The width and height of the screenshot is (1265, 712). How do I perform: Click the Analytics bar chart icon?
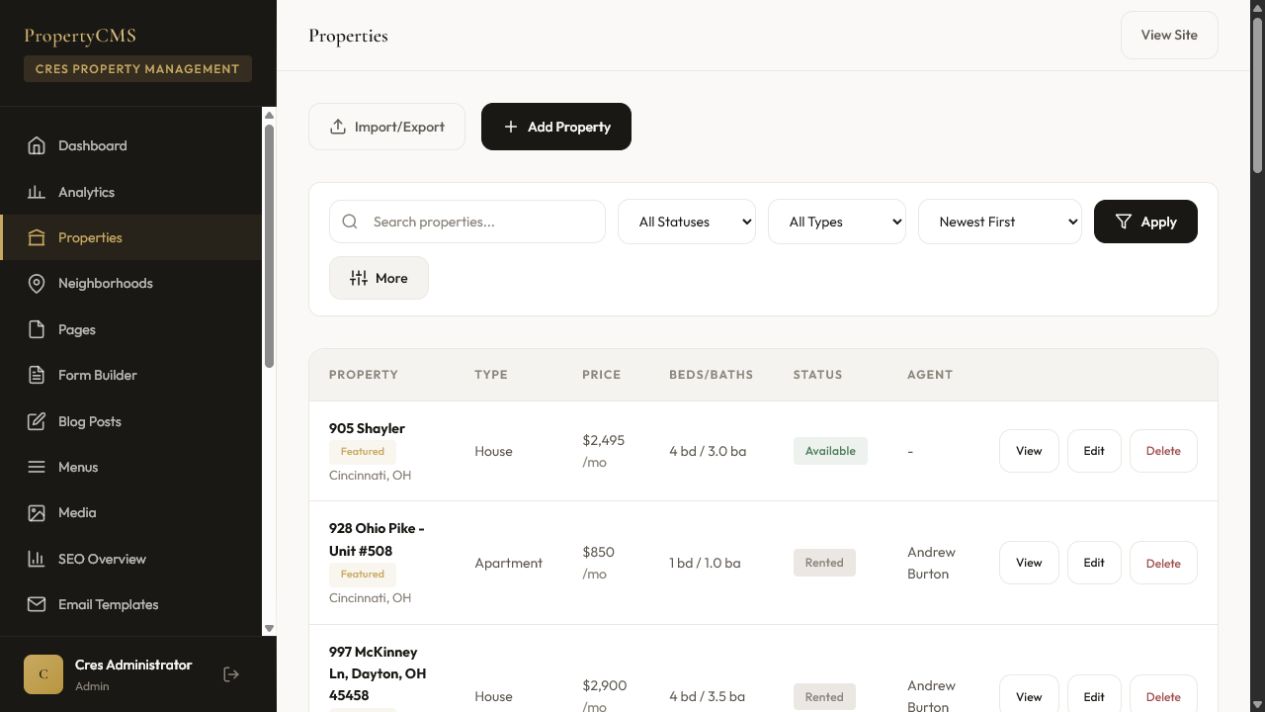(36, 192)
